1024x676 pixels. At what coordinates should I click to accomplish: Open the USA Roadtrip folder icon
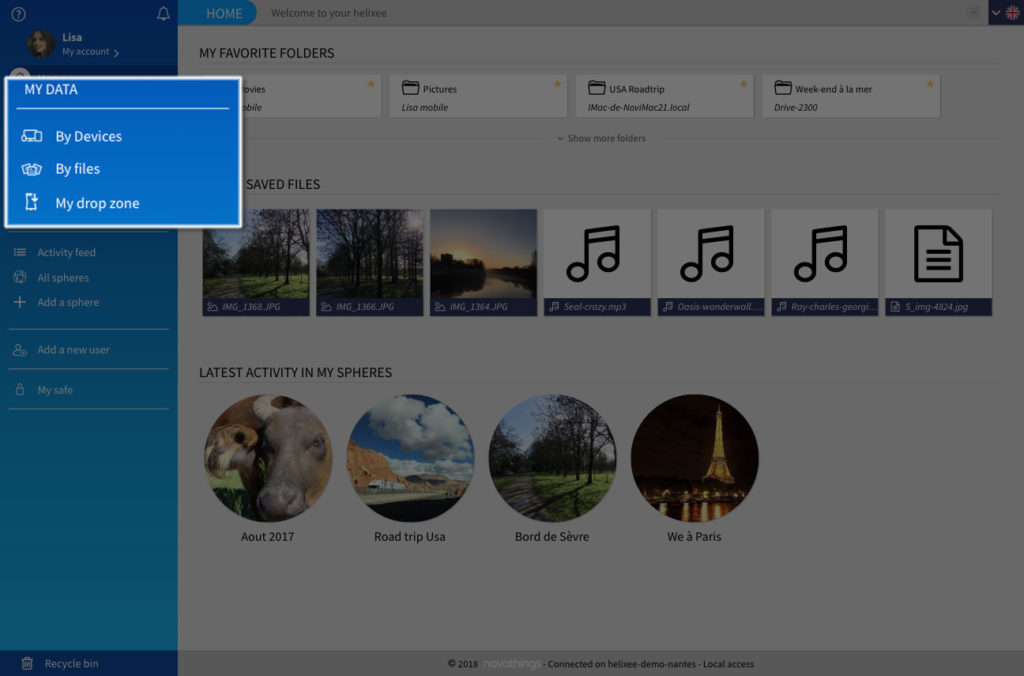pyautogui.click(x=596, y=88)
